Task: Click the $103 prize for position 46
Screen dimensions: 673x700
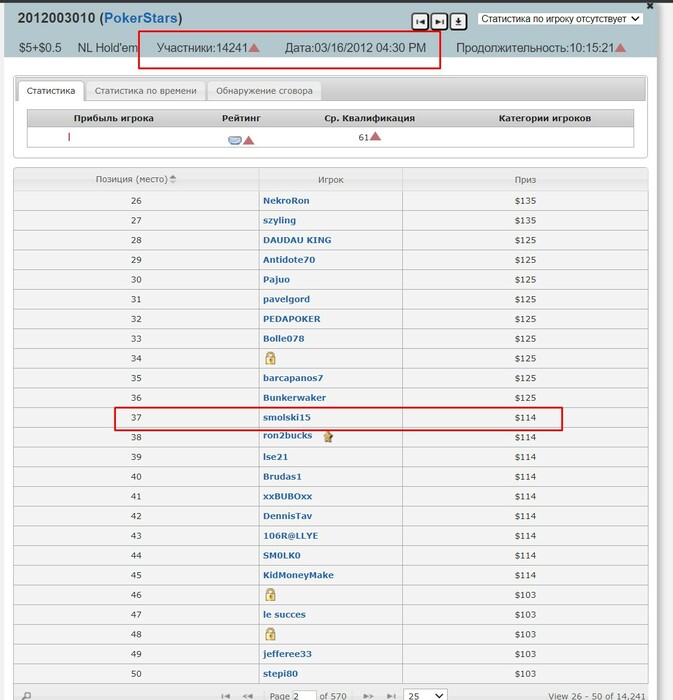Action: click(525, 595)
